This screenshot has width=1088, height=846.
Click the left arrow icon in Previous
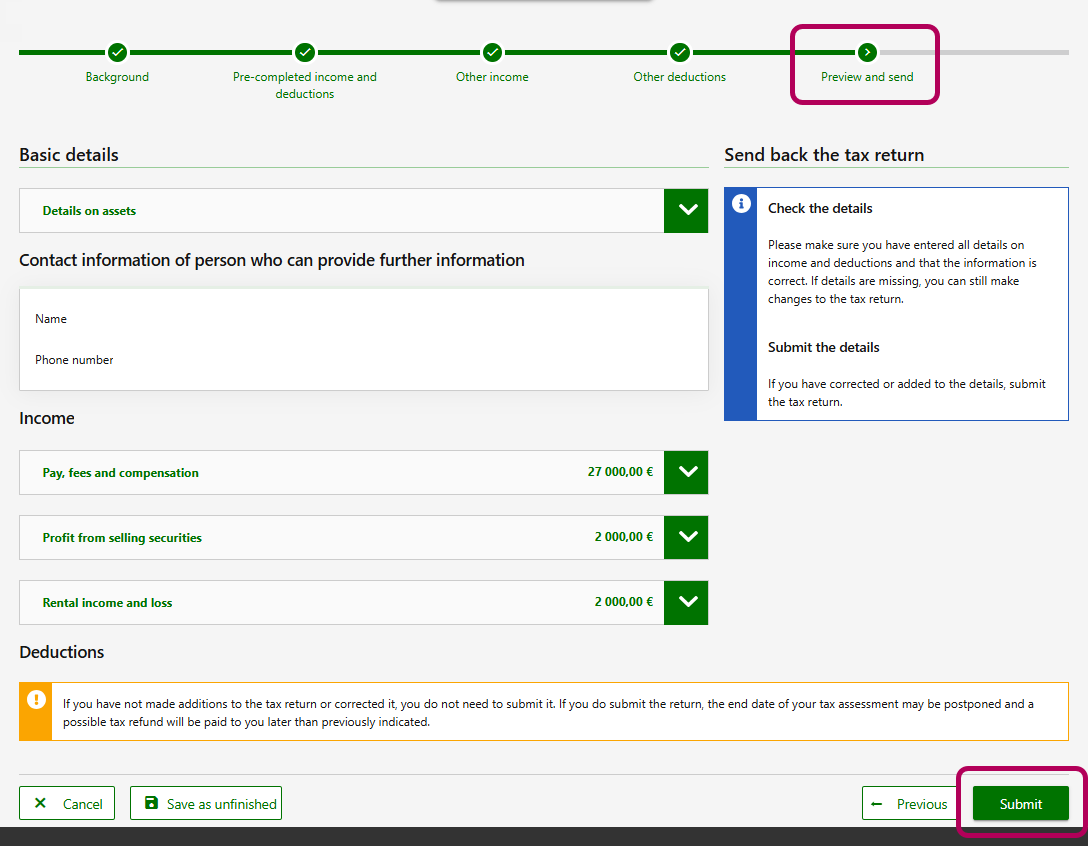(877, 804)
